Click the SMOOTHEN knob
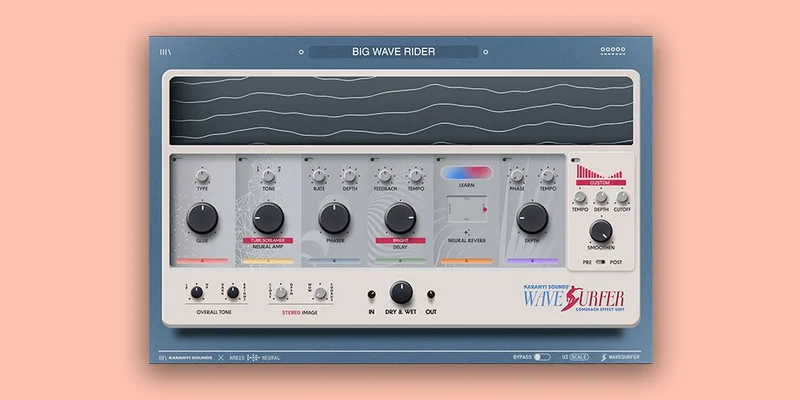The image size is (800, 400). coord(601,231)
